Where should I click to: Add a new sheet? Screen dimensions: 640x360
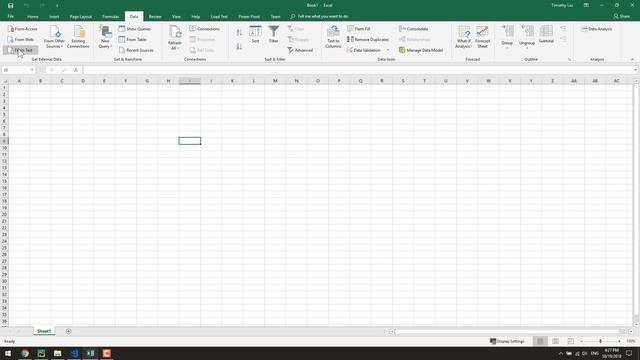click(69, 331)
